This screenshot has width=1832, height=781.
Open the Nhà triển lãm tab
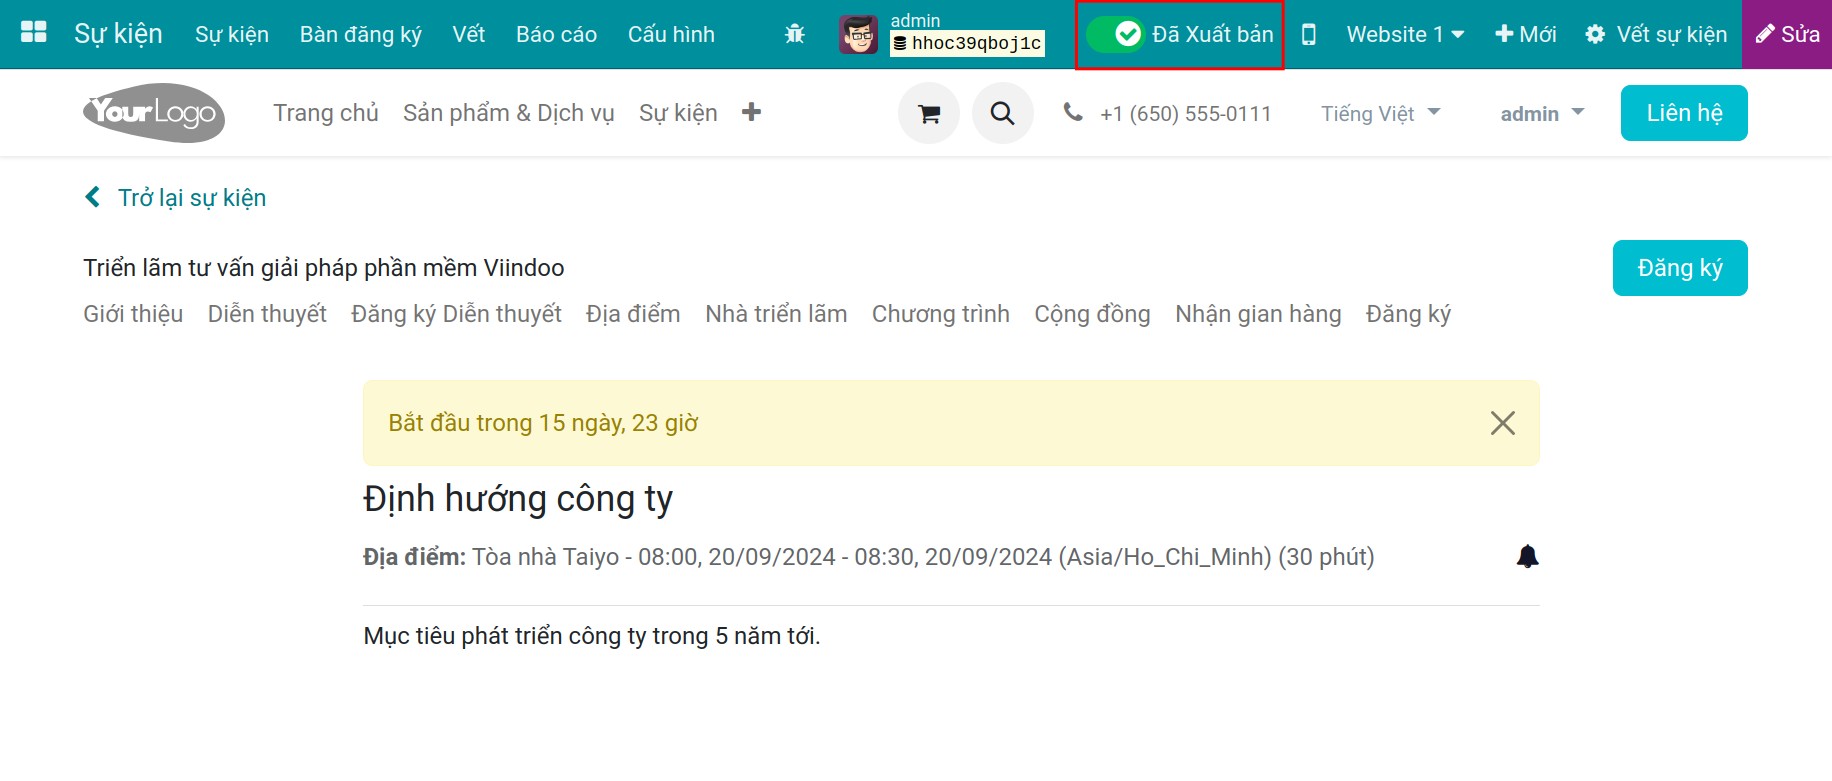776,314
